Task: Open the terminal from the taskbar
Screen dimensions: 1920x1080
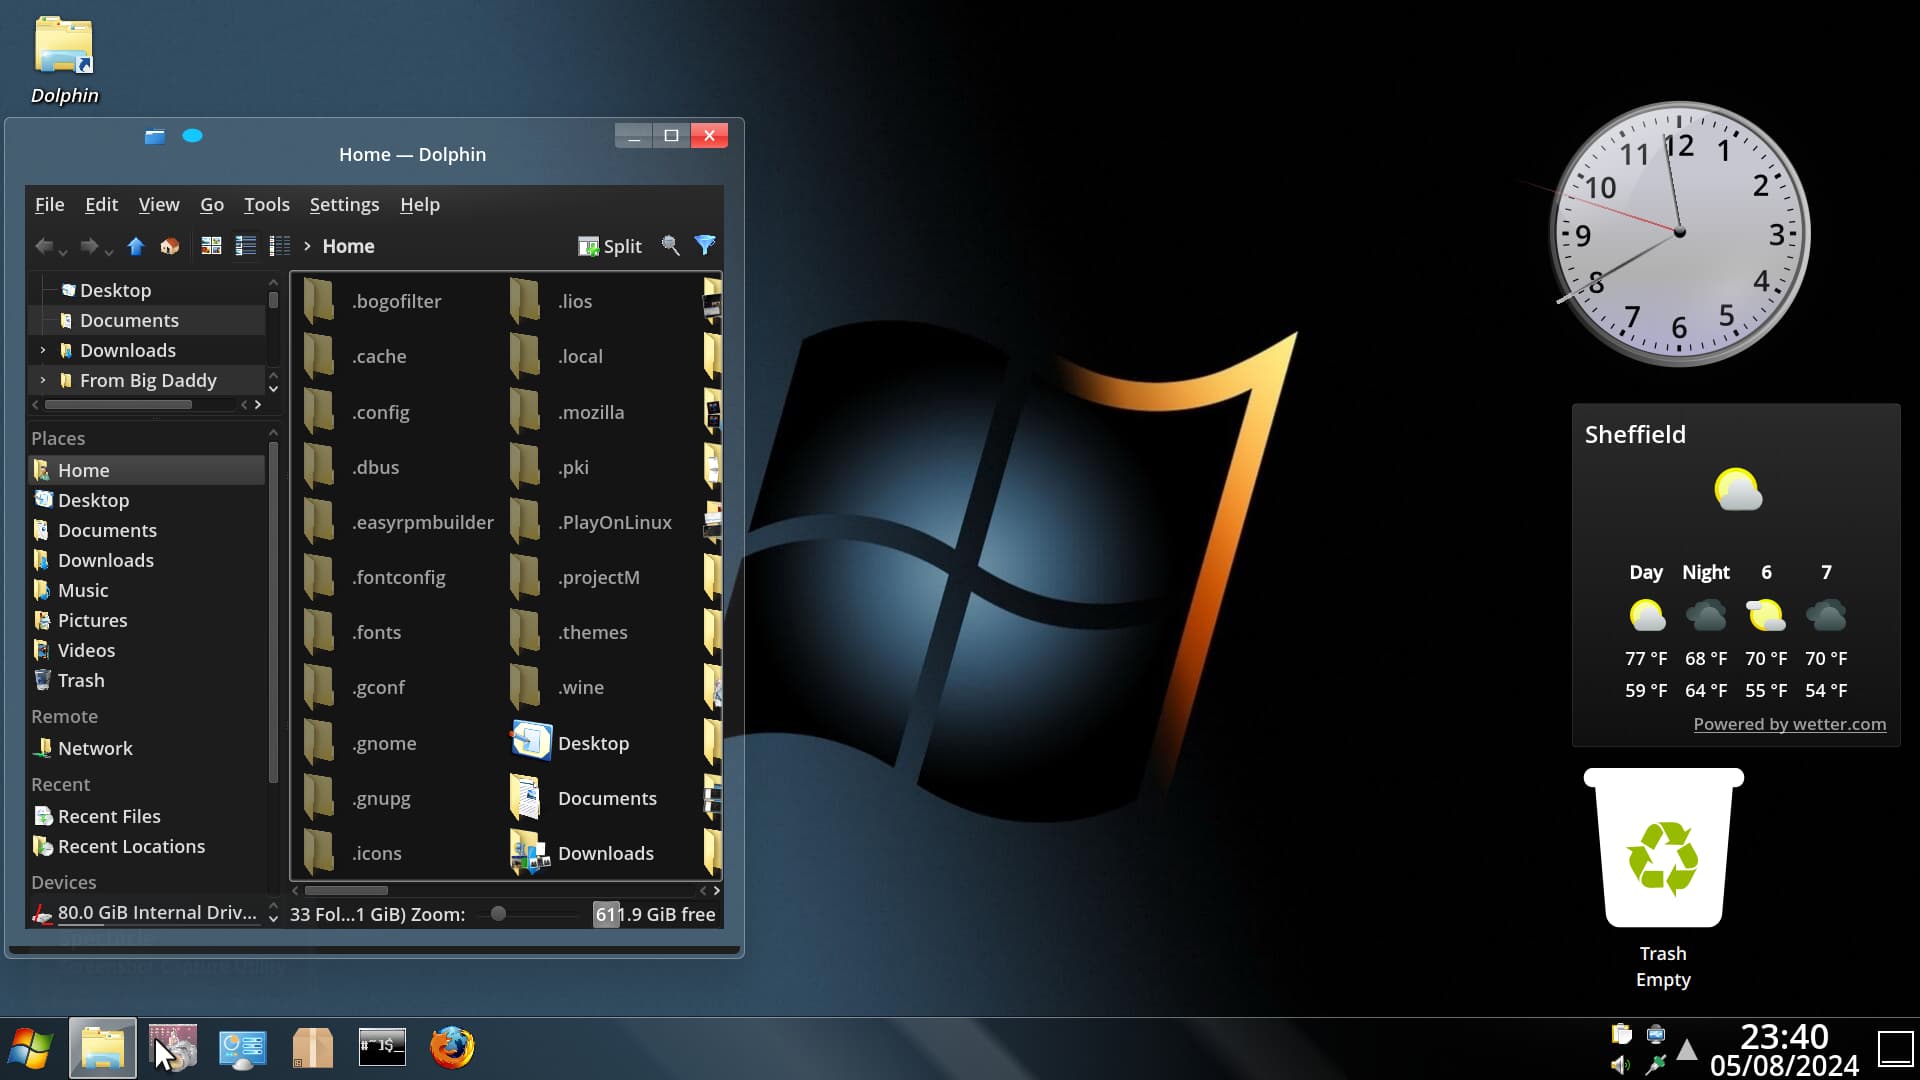Action: pyautogui.click(x=382, y=1048)
